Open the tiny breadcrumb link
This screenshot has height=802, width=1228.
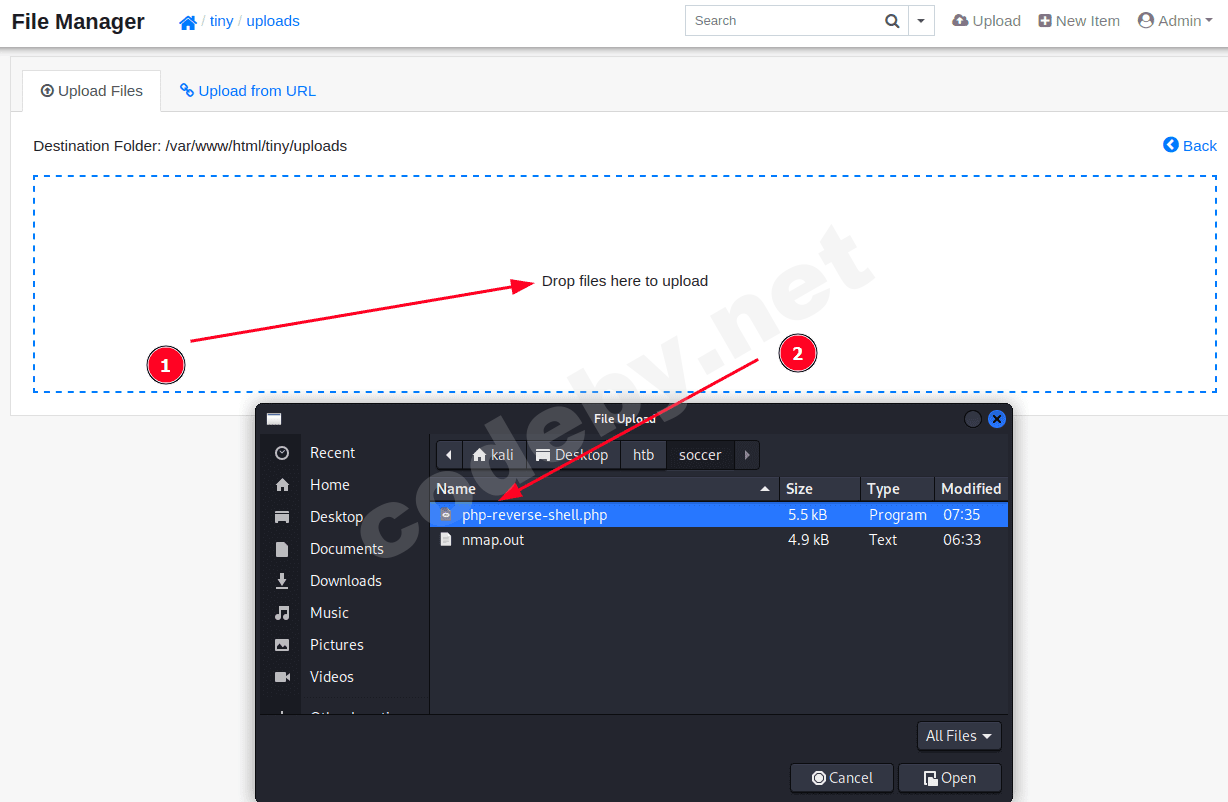point(221,21)
